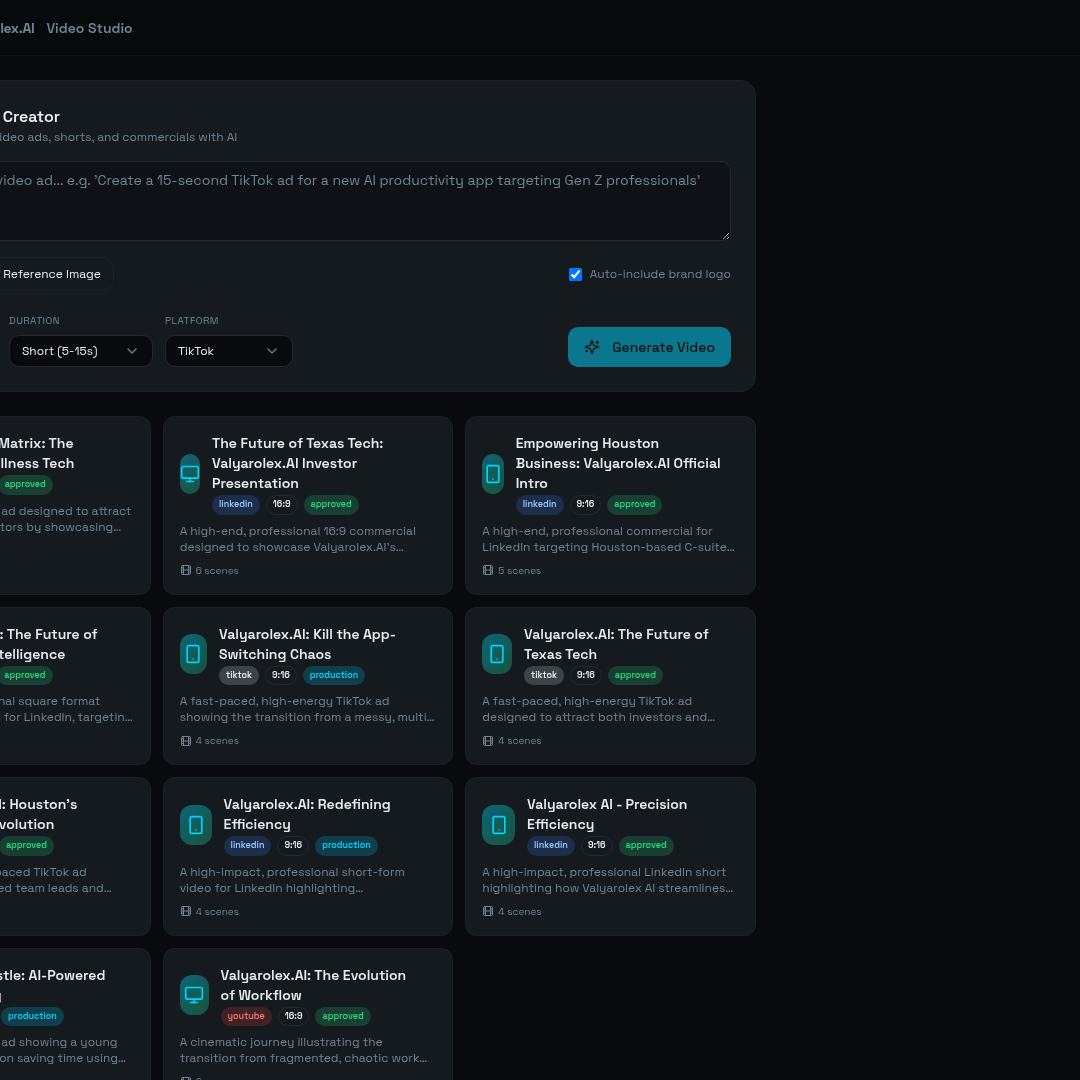Click monitor icon on Texas Tech Investor Presentation card
The width and height of the screenshot is (1080, 1080).
coord(190,474)
